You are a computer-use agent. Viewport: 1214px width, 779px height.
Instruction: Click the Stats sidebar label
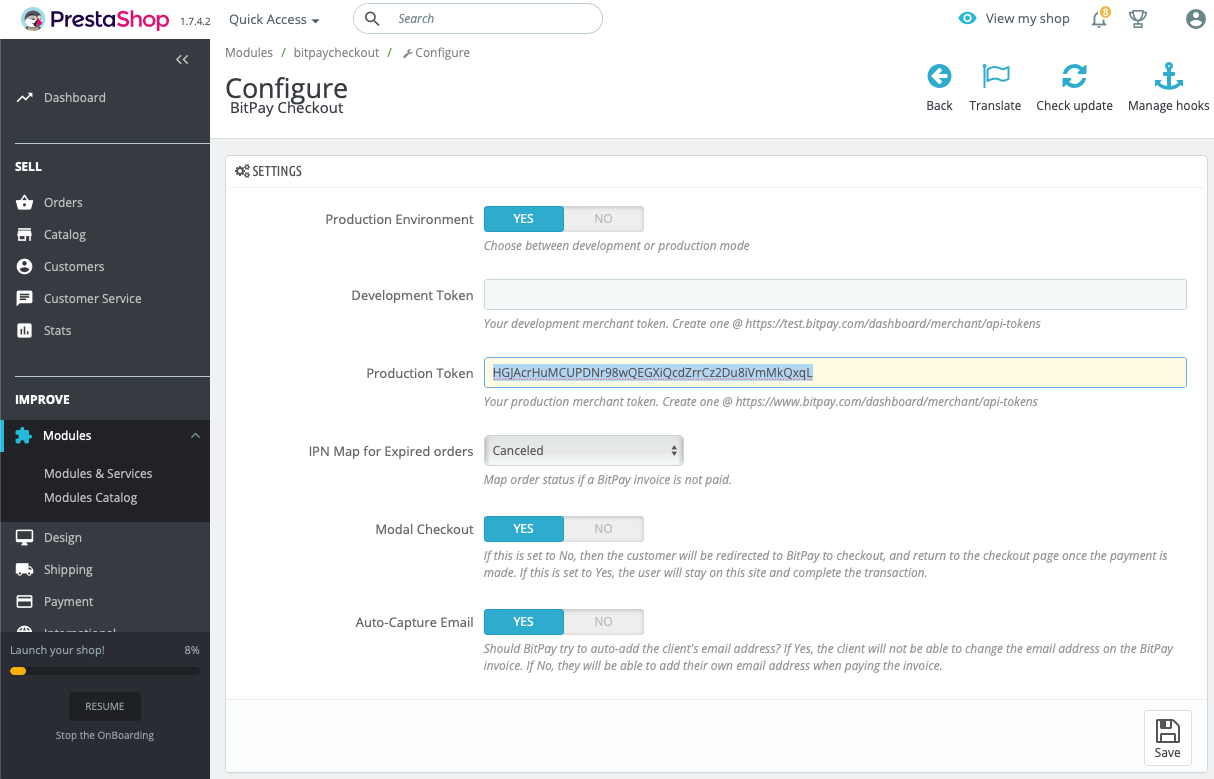(58, 331)
